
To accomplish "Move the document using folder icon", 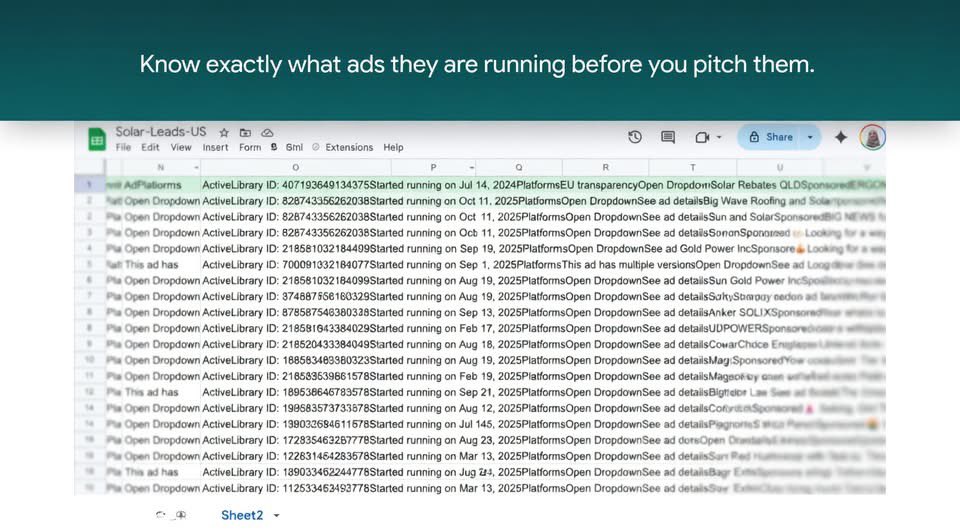I will click(x=245, y=133).
